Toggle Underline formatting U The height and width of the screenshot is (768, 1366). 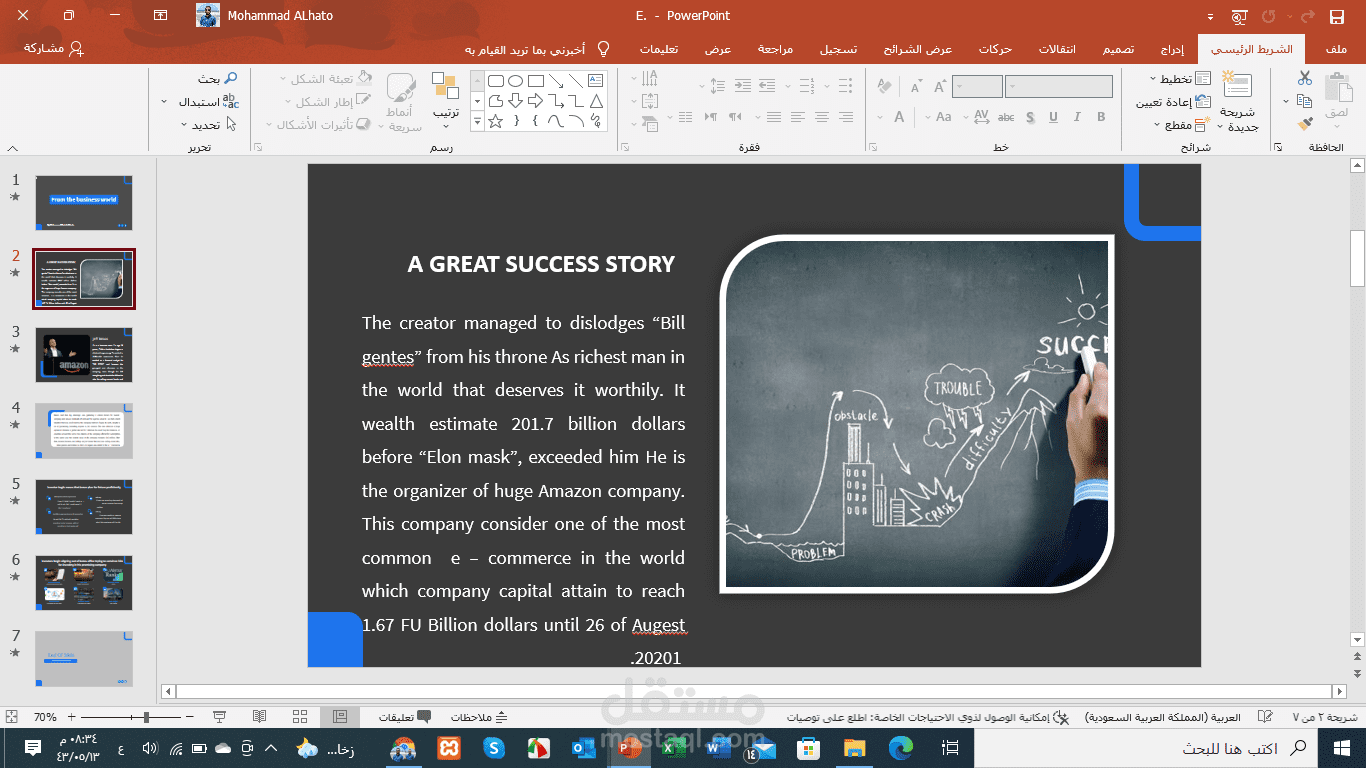click(x=1054, y=117)
